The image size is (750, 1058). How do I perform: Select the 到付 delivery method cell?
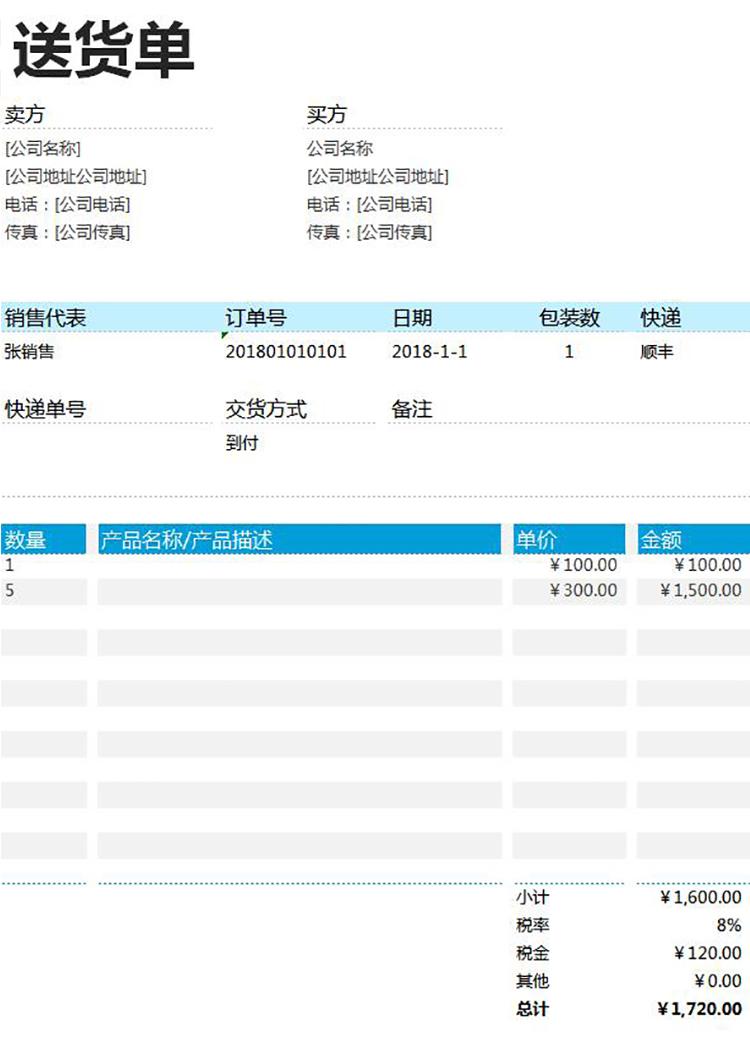click(242, 443)
